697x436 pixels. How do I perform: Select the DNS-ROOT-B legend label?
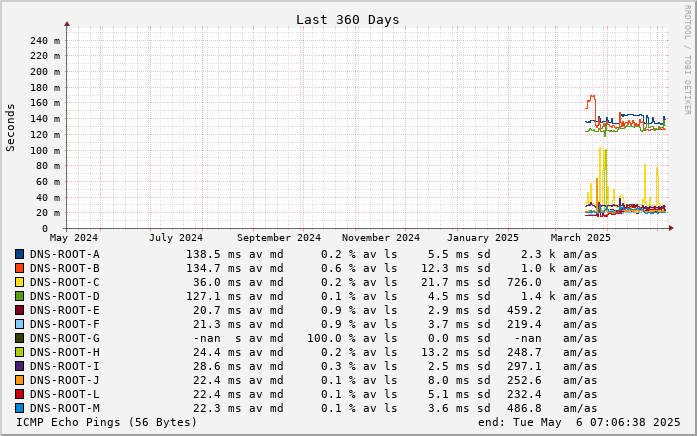click(x=65, y=268)
